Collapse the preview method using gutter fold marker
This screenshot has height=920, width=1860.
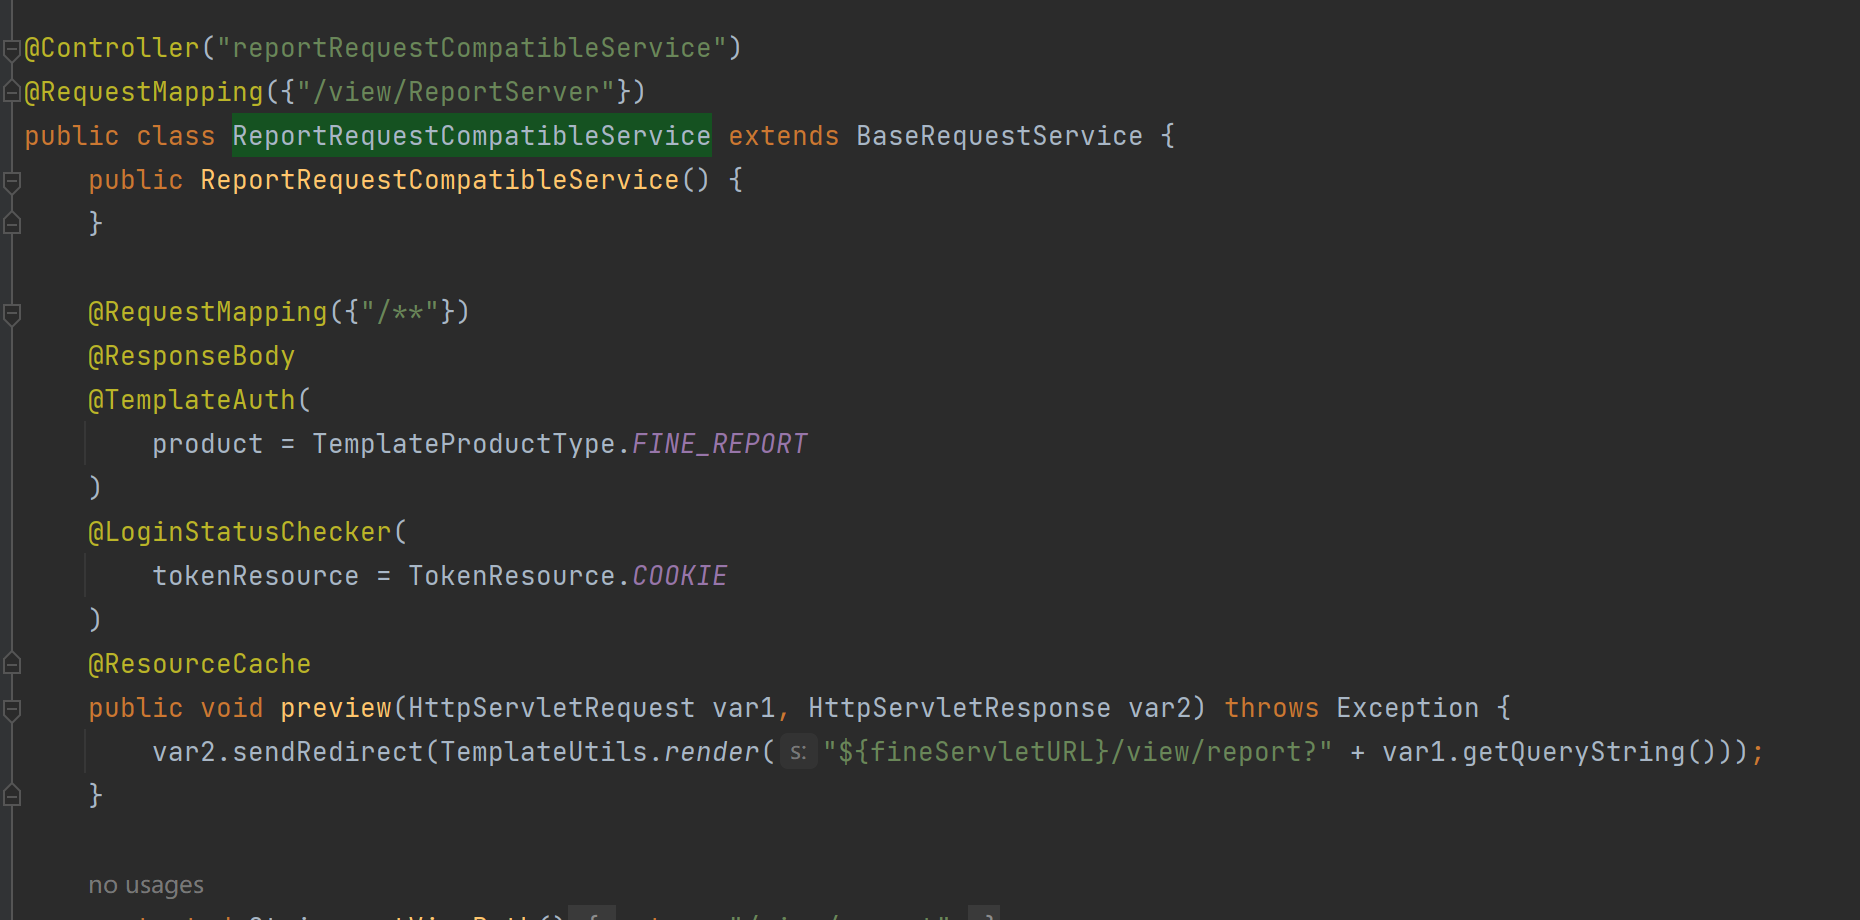pyautogui.click(x=12, y=709)
